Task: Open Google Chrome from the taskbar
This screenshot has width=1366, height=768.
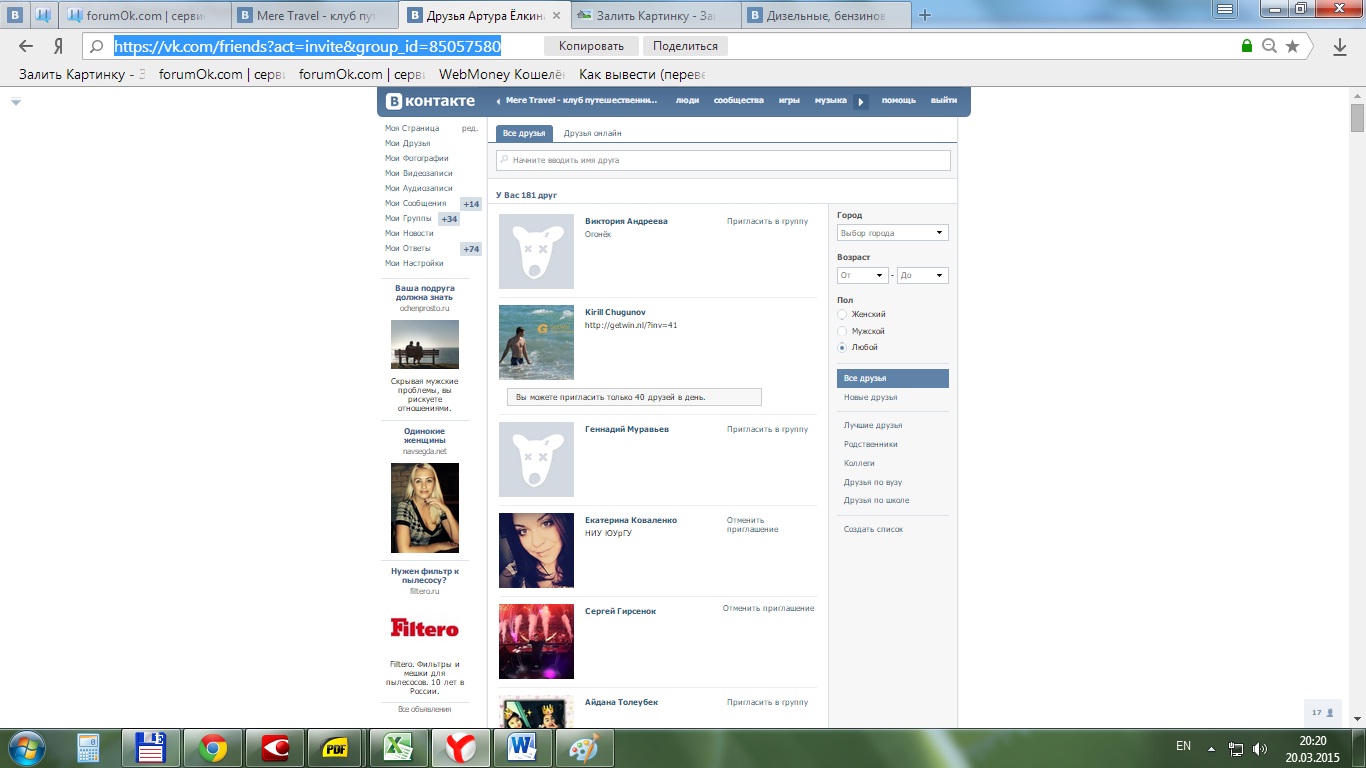Action: [x=212, y=748]
